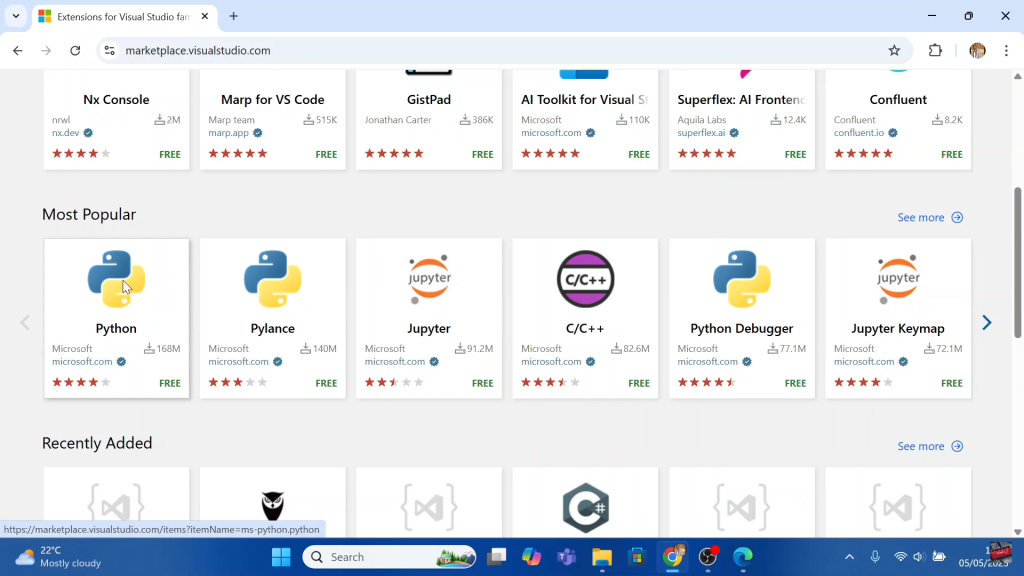This screenshot has height=576, width=1024.
Task: Open the Superflex: AI Frontend title
Action: (x=741, y=99)
